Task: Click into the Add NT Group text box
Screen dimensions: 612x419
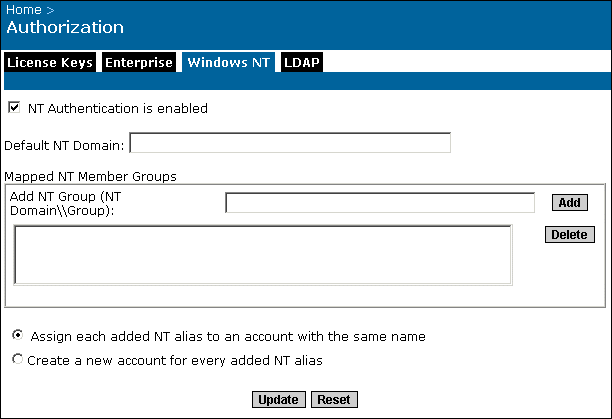Action: point(380,202)
